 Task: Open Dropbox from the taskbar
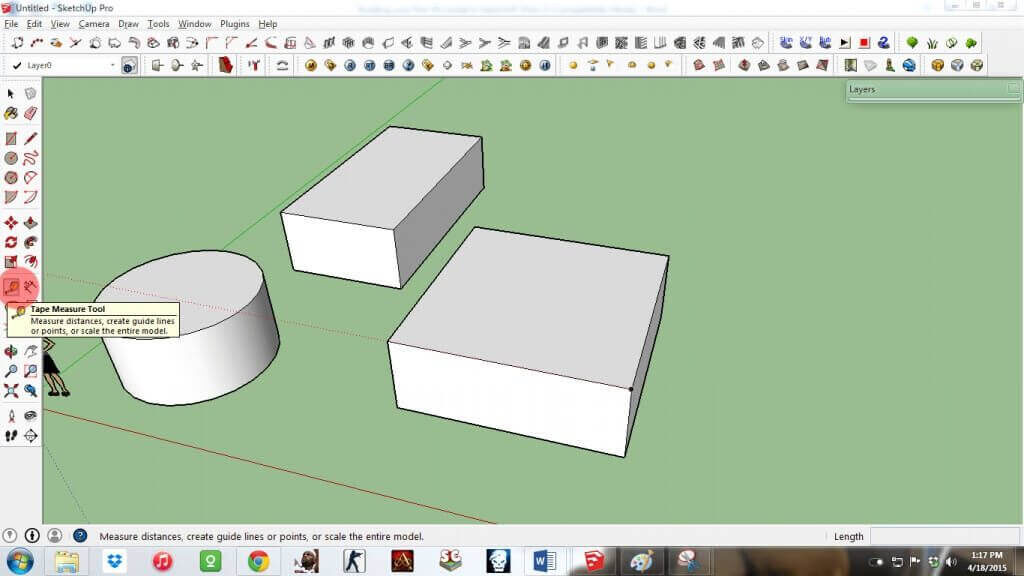pos(115,561)
